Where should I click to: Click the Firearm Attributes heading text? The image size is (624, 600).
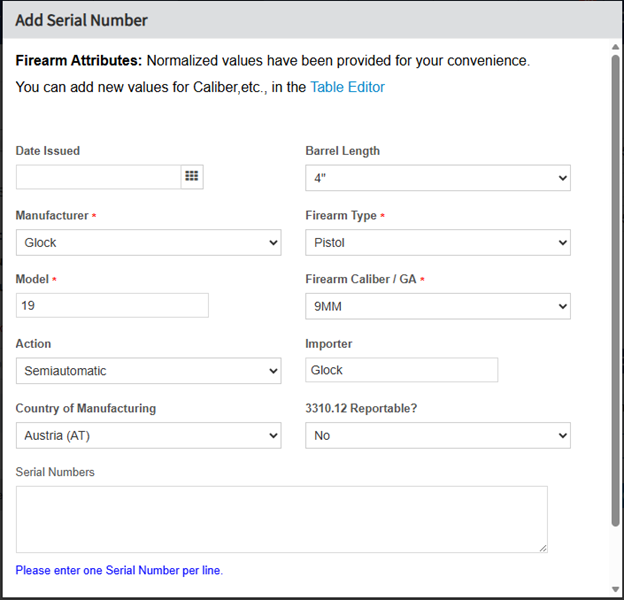[77, 61]
